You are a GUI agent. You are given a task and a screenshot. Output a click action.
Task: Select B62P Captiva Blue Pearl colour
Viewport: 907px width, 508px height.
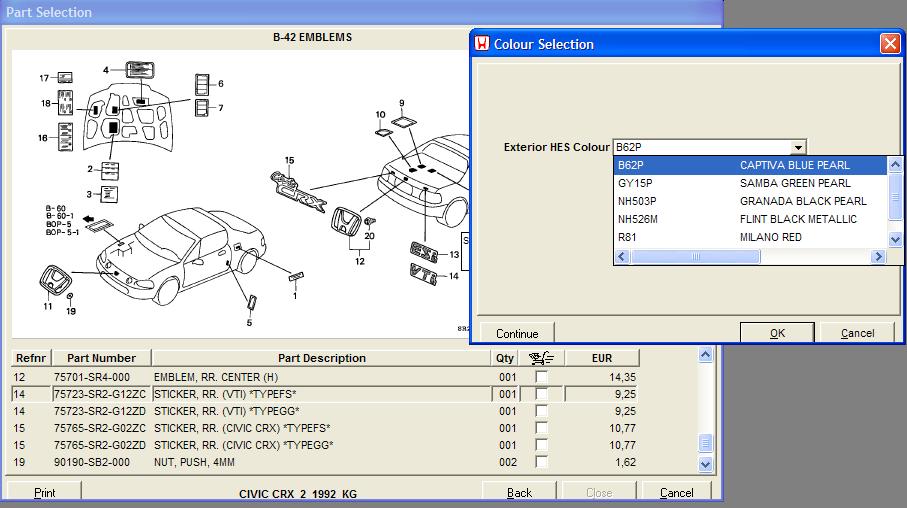[x=750, y=165]
